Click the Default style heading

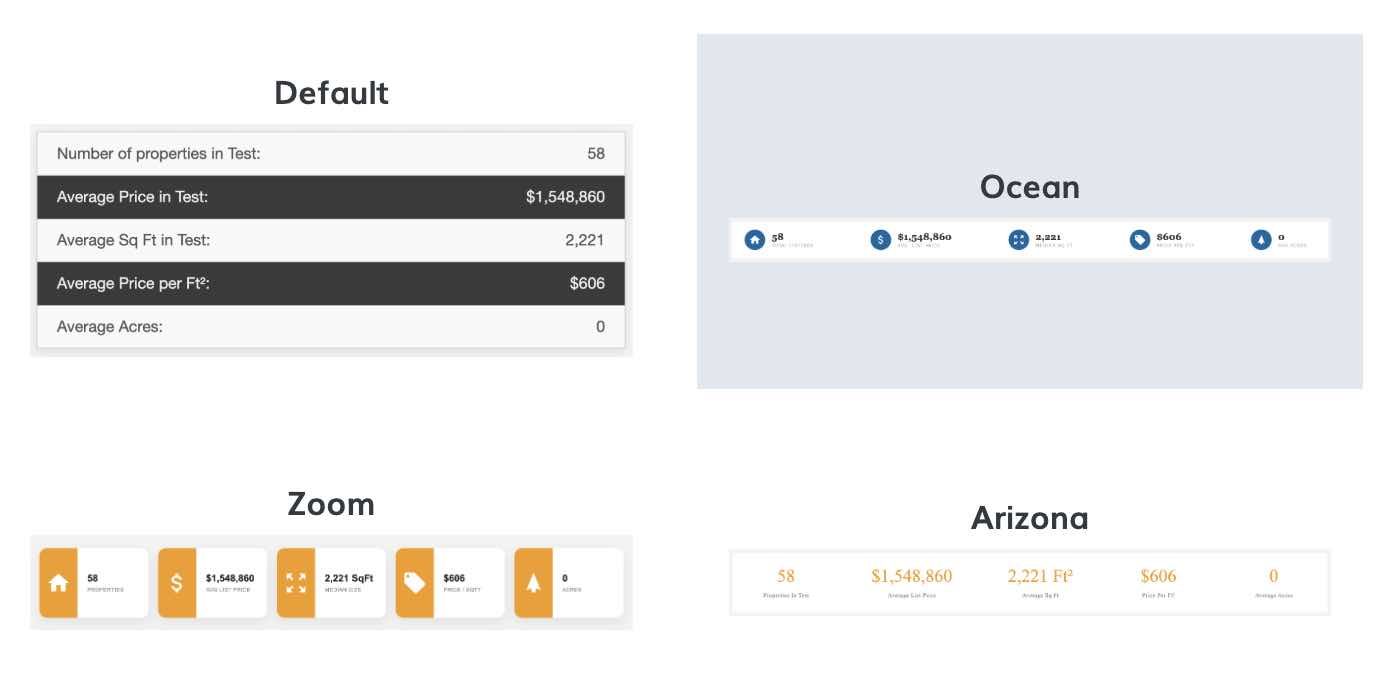331,93
